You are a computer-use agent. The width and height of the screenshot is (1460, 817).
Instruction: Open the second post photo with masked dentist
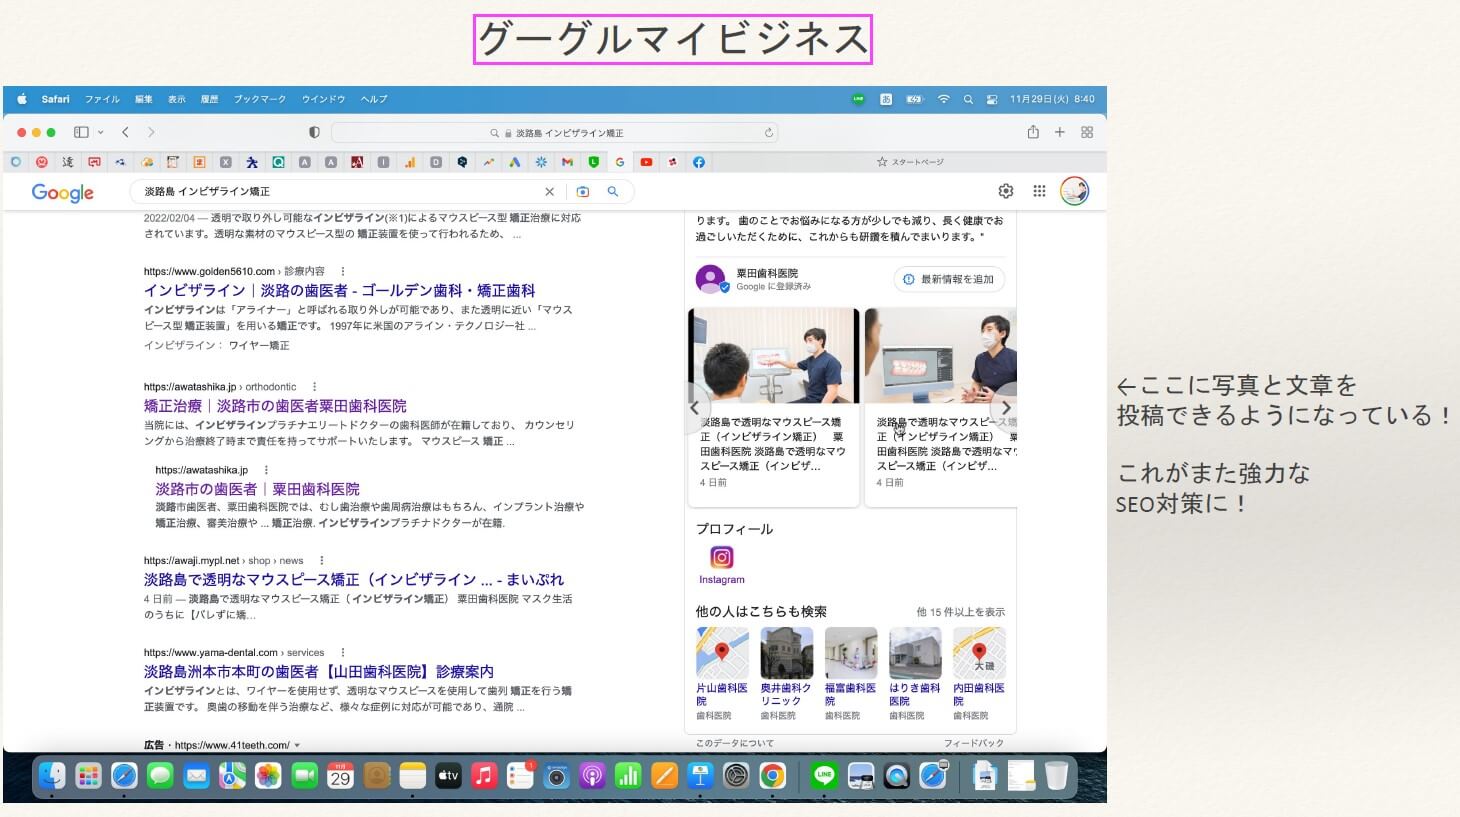[941, 356]
